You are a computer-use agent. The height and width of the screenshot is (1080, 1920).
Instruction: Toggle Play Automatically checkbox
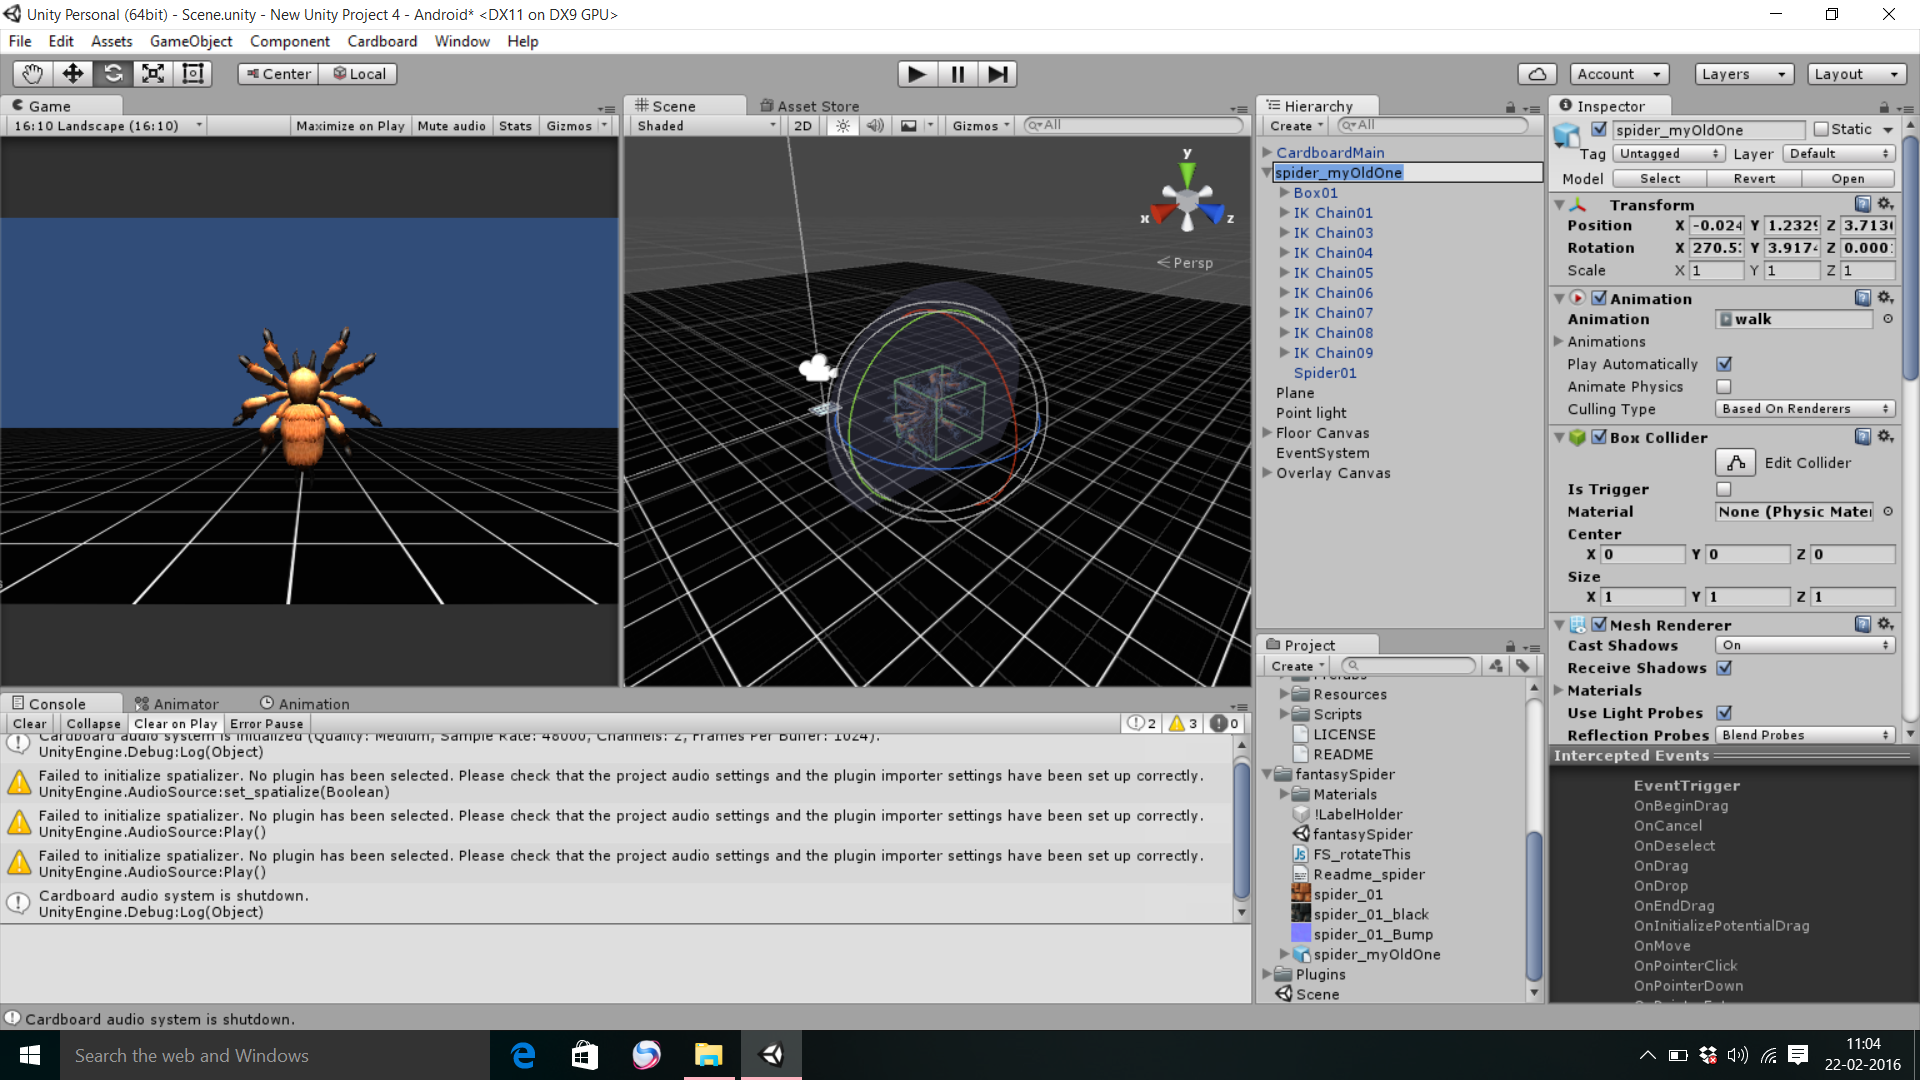[1724, 364]
